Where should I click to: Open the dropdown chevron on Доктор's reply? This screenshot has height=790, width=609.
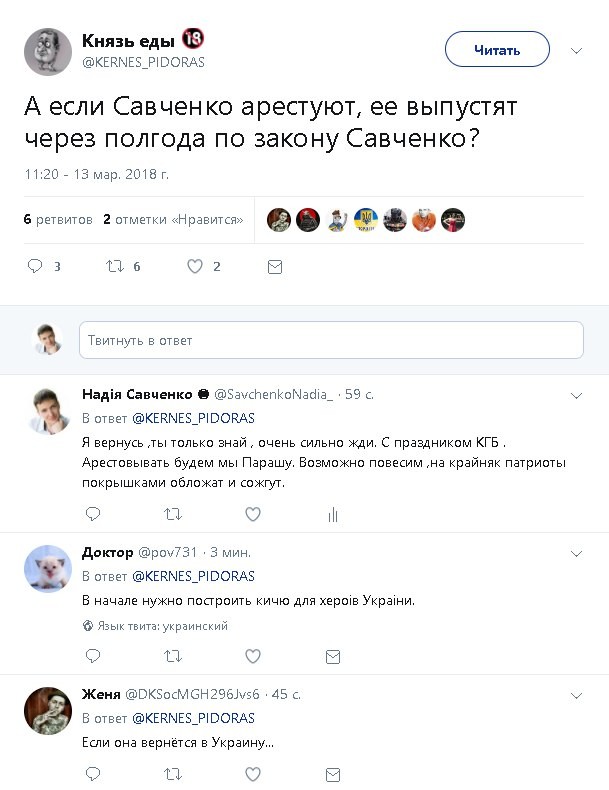pyautogui.click(x=576, y=553)
